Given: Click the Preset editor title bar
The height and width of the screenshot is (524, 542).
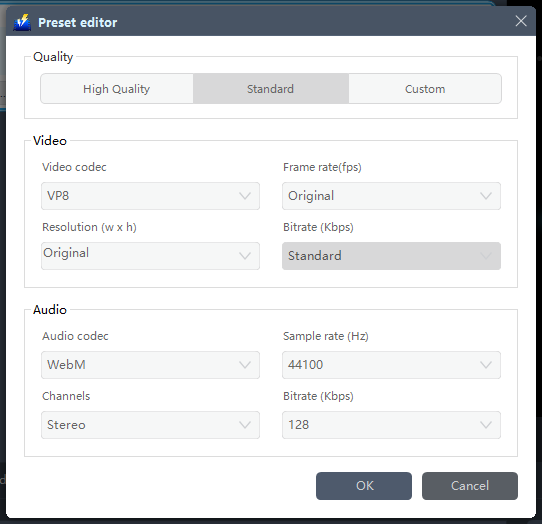Looking at the screenshot, I should click(x=271, y=21).
